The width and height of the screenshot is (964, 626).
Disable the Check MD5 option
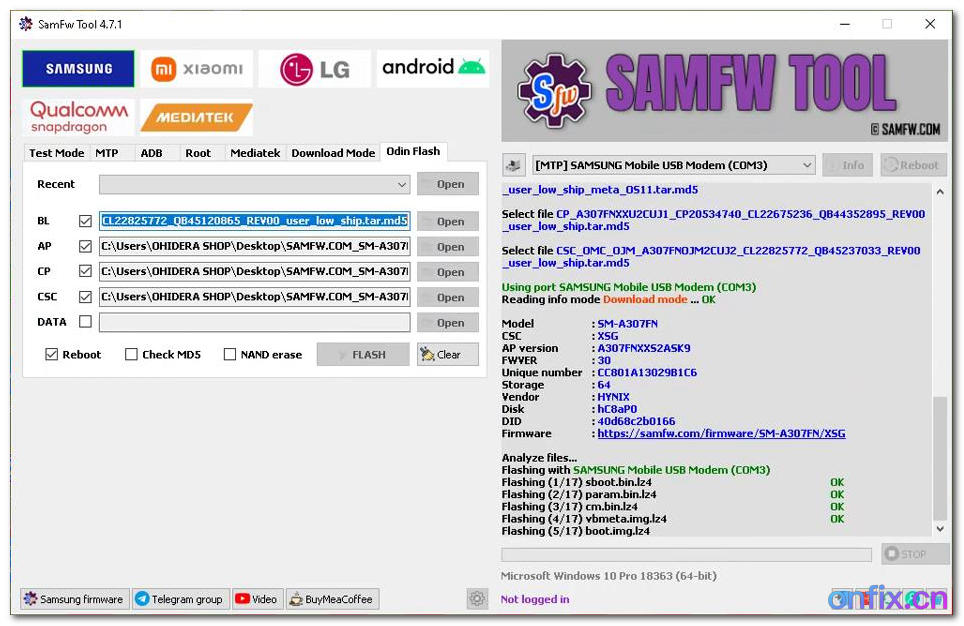[x=131, y=353]
